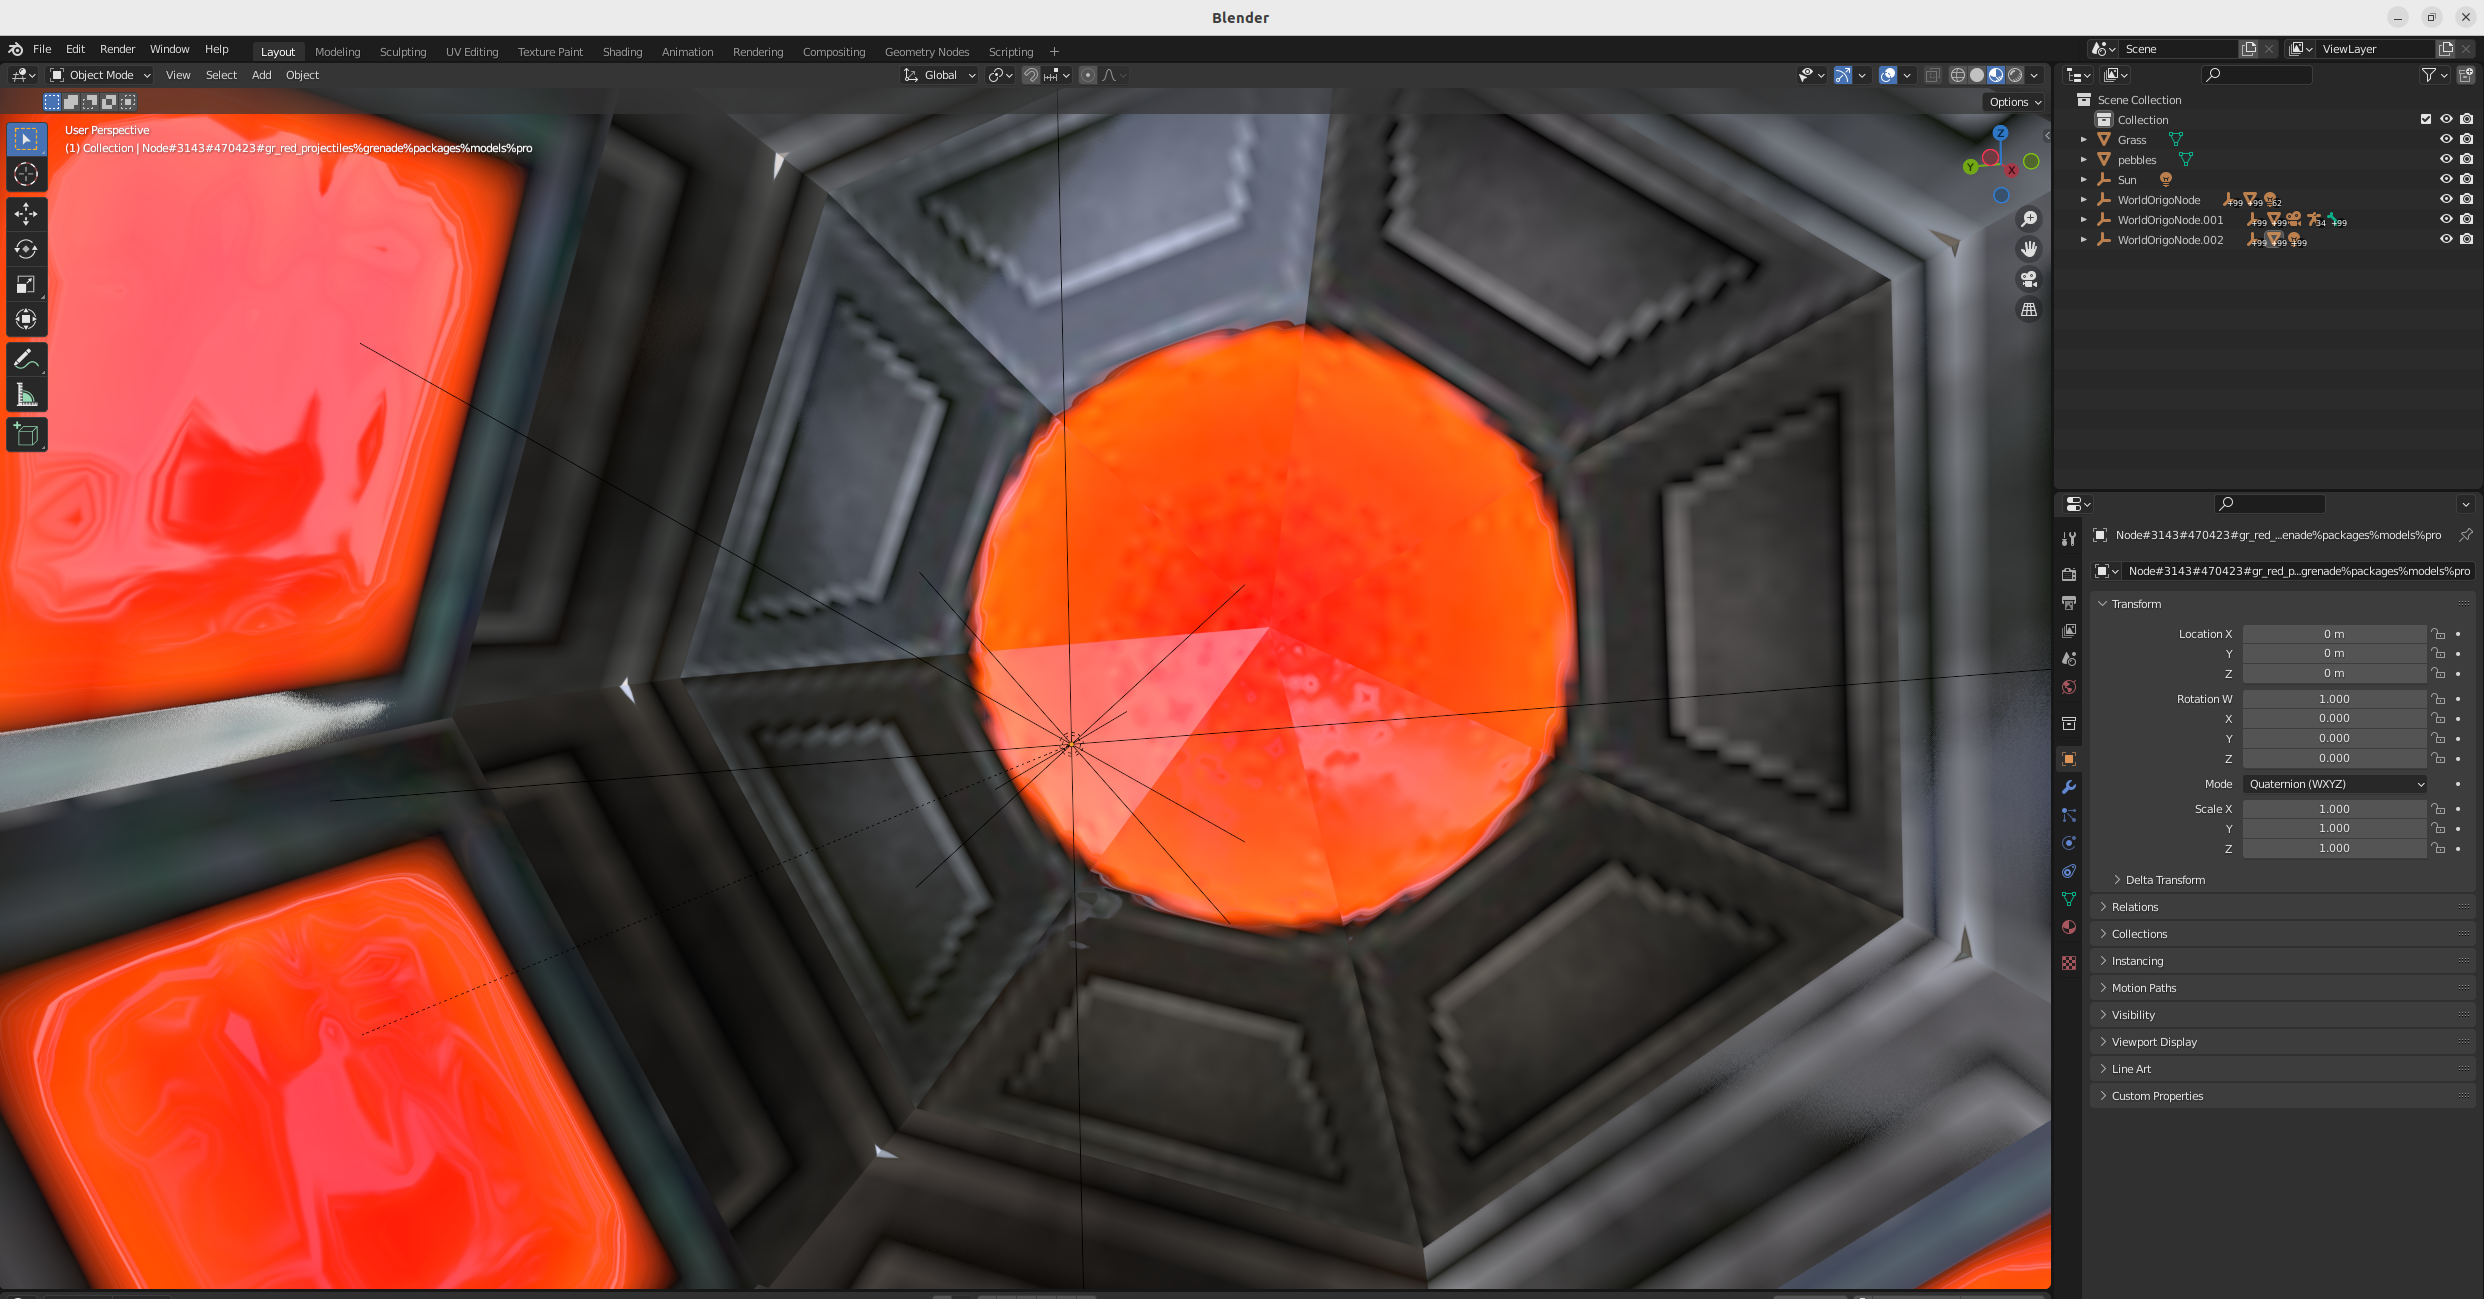Image resolution: width=2484 pixels, height=1299 pixels.
Task: Open the Shading workspace tab
Action: [x=622, y=52]
